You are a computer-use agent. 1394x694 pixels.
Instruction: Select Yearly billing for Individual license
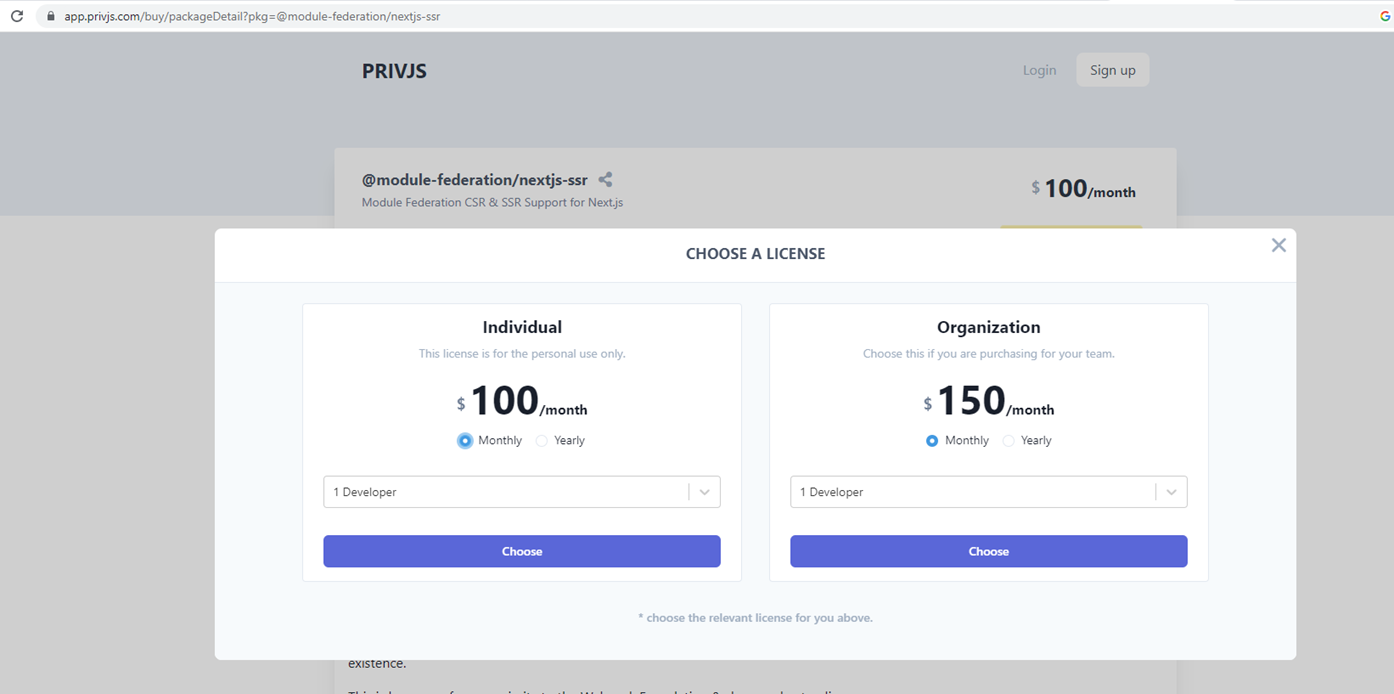tap(542, 441)
